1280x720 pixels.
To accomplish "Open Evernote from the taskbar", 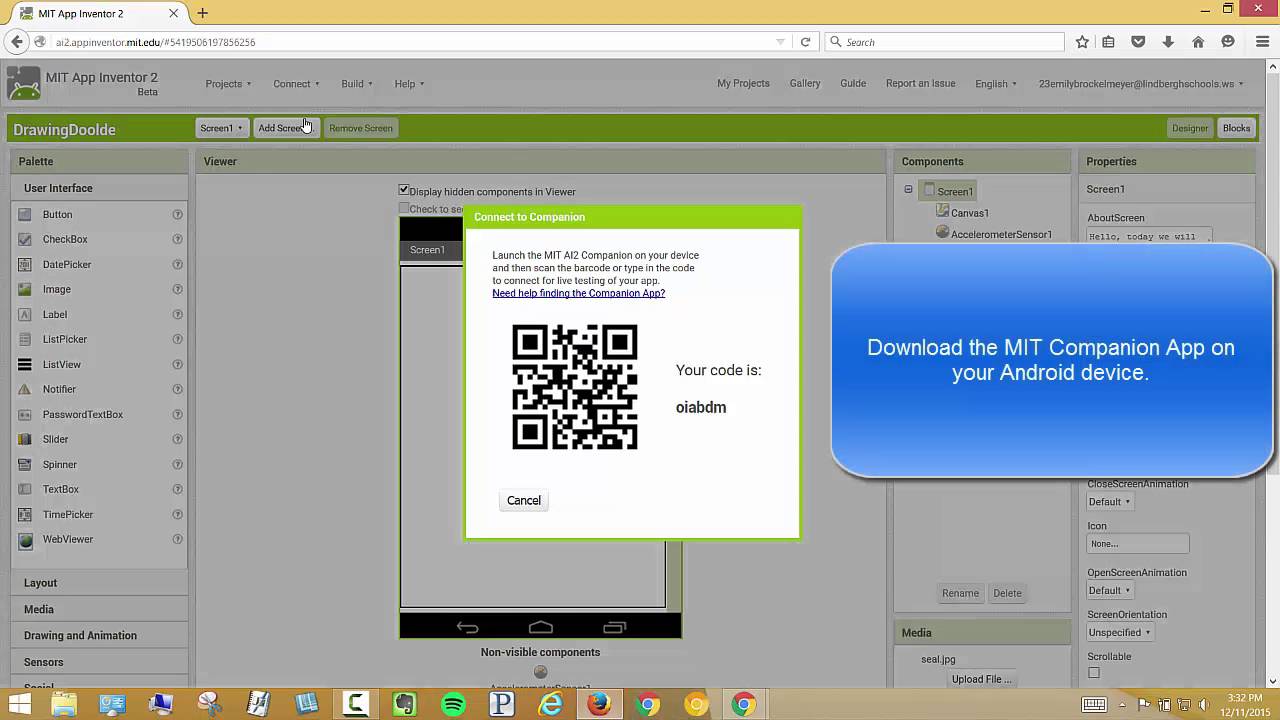I will pyautogui.click(x=404, y=704).
